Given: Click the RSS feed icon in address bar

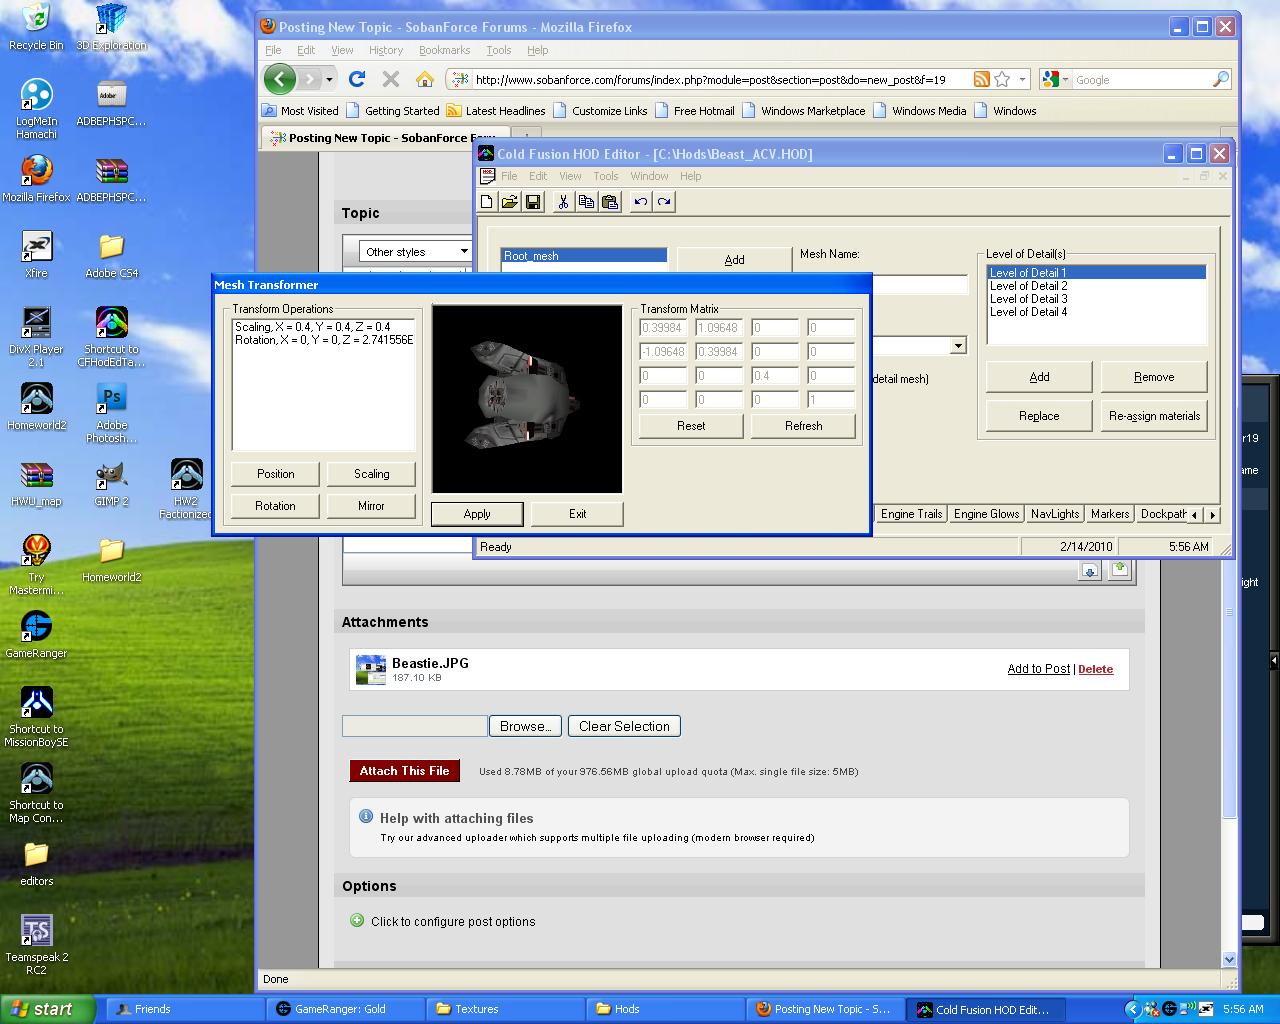Looking at the screenshot, I should [982, 79].
